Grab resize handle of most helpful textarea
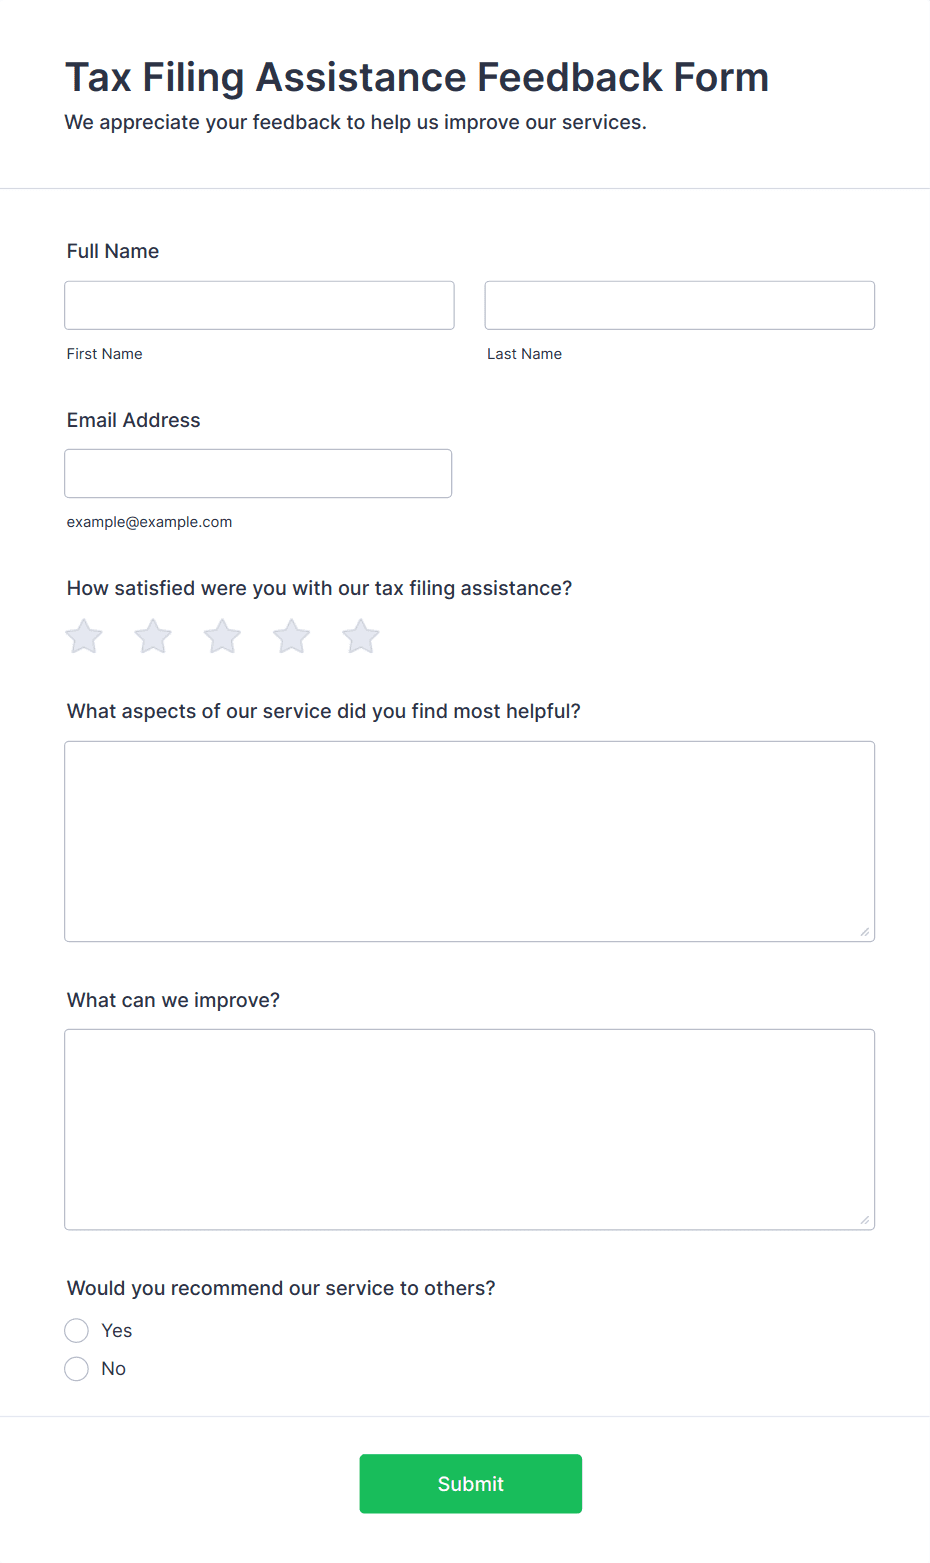Screen dimensions: 930x1563 (865, 932)
